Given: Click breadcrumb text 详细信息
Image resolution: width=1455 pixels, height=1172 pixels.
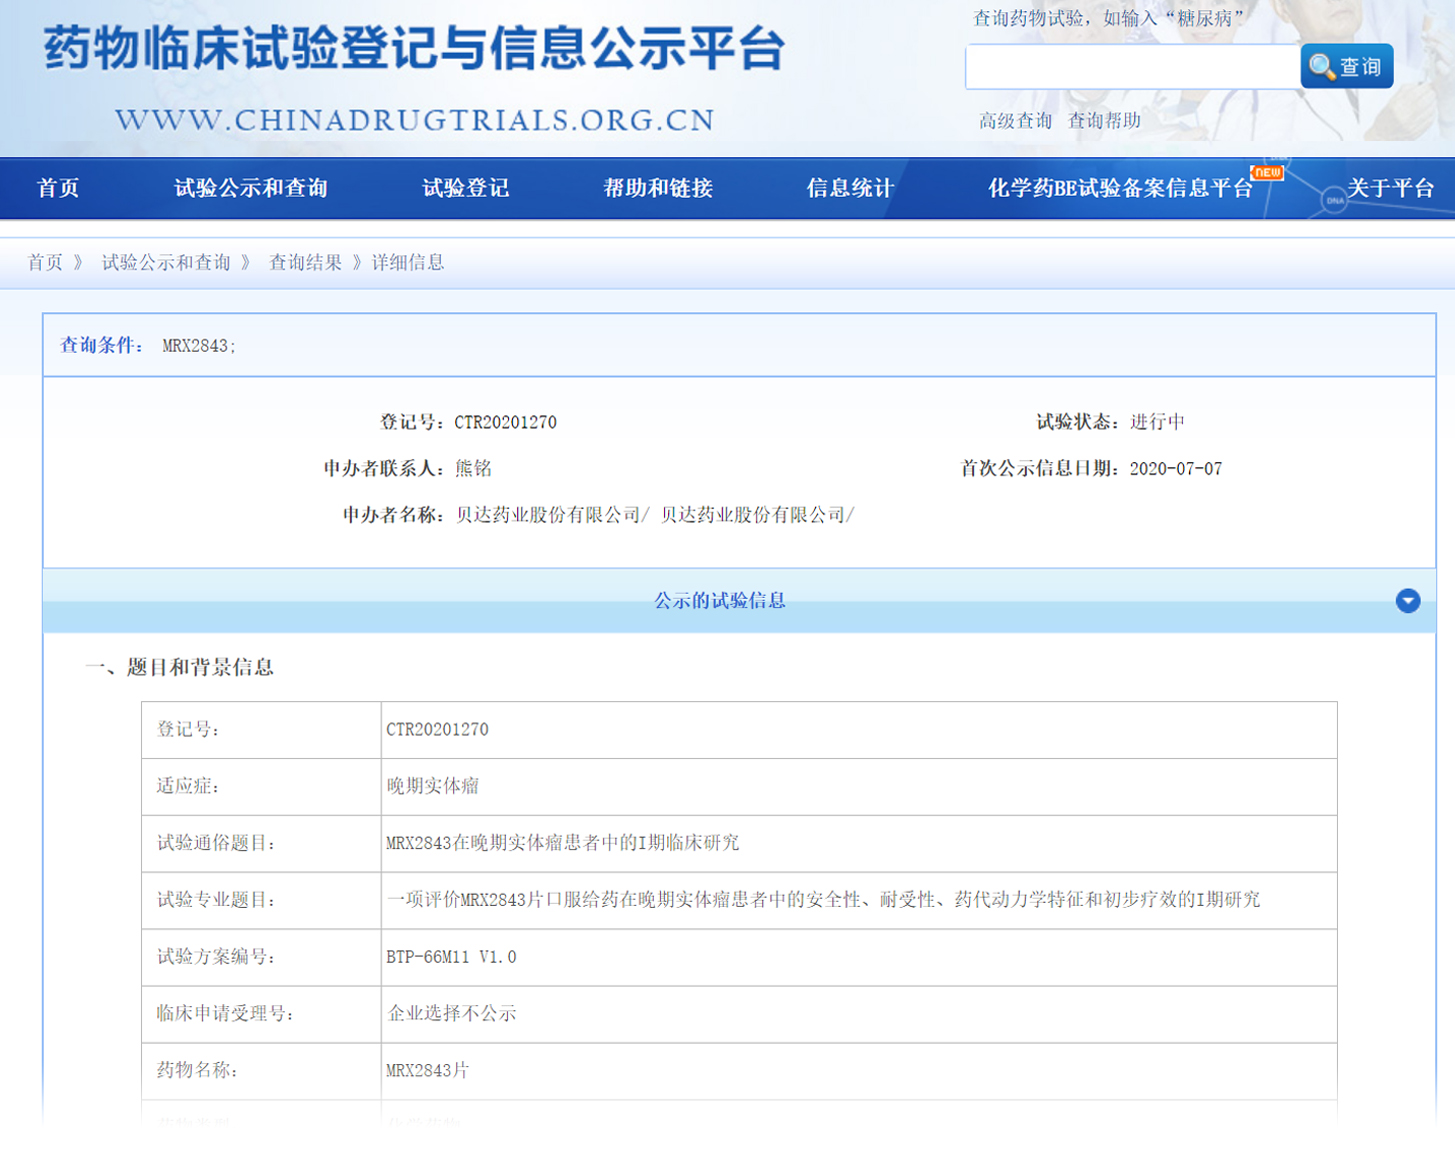Looking at the screenshot, I should coord(408,262).
